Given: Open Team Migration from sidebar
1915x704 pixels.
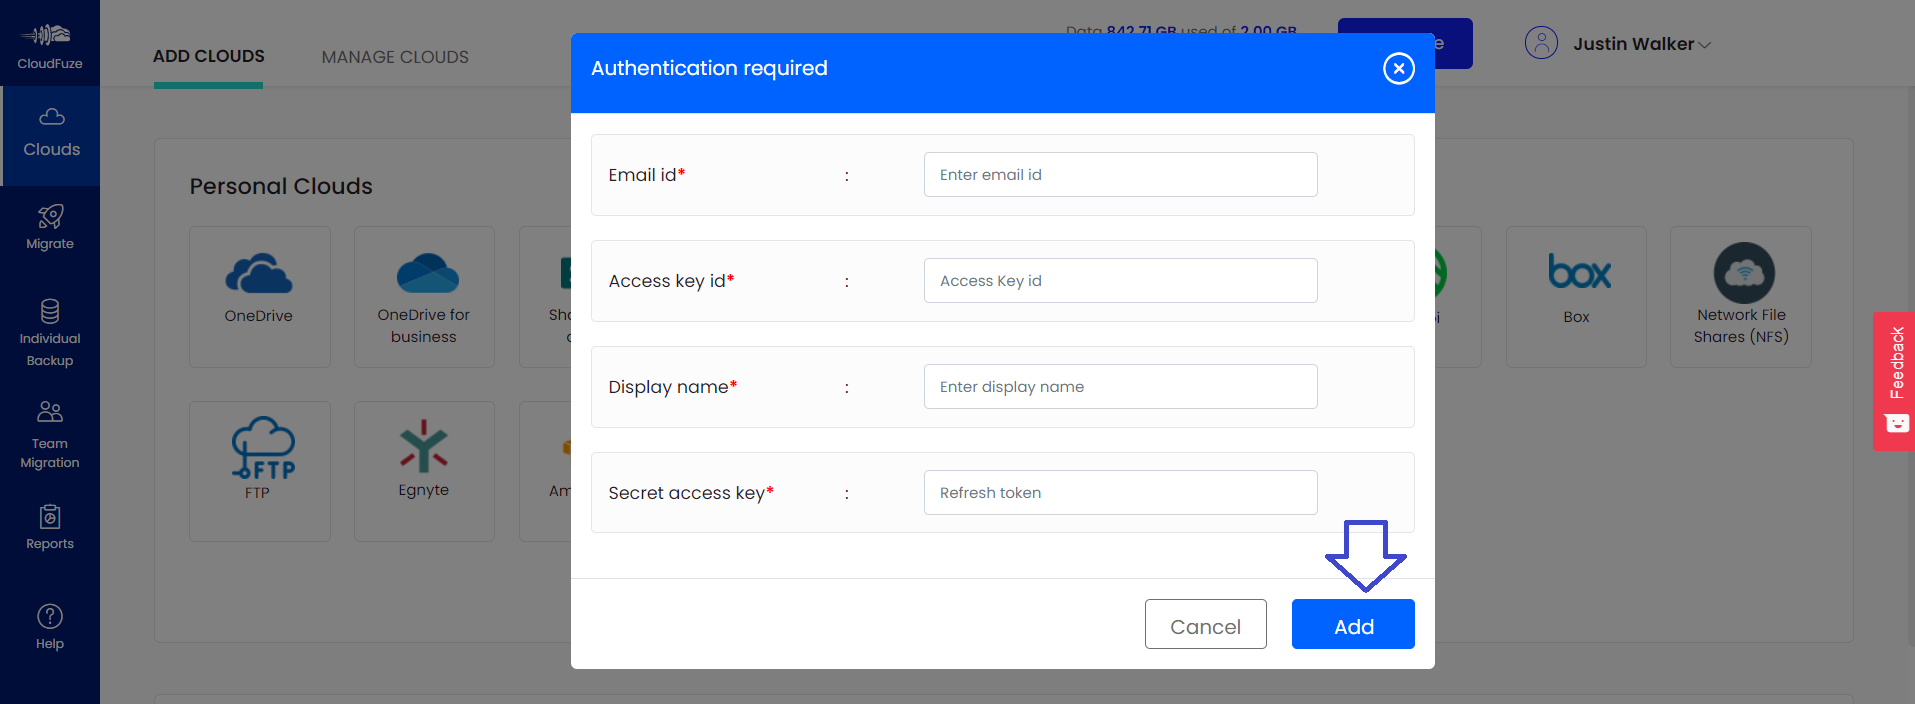Looking at the screenshot, I should click(50, 435).
